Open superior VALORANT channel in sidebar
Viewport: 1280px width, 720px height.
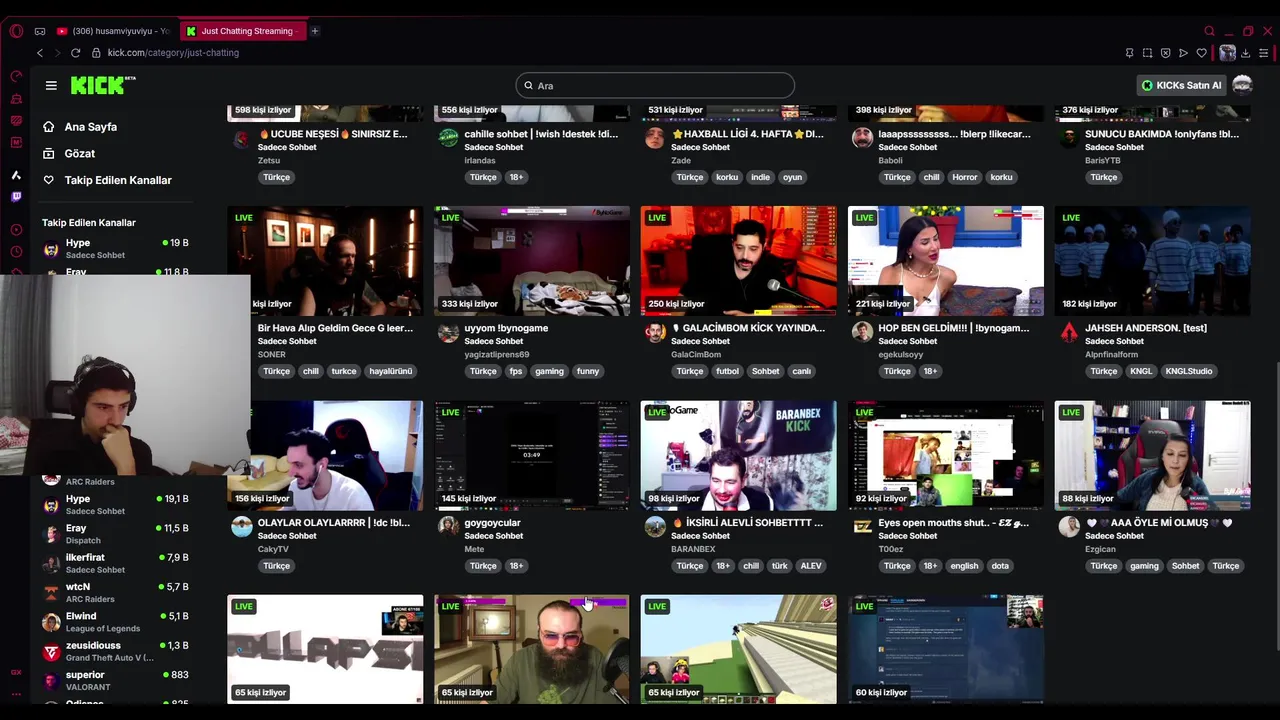point(115,680)
